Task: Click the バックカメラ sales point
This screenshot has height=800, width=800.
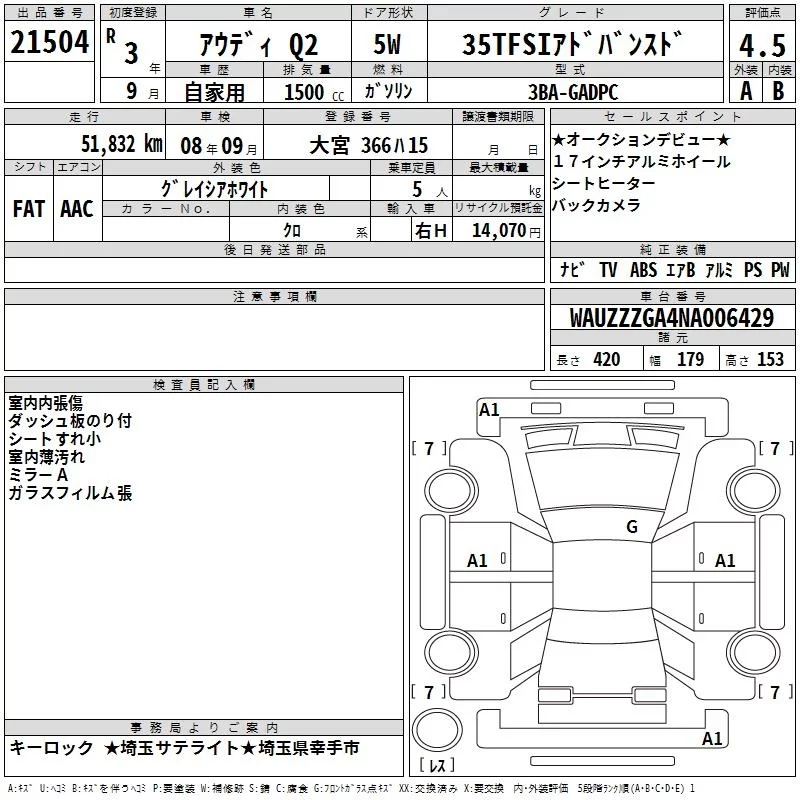Action: coord(596,205)
